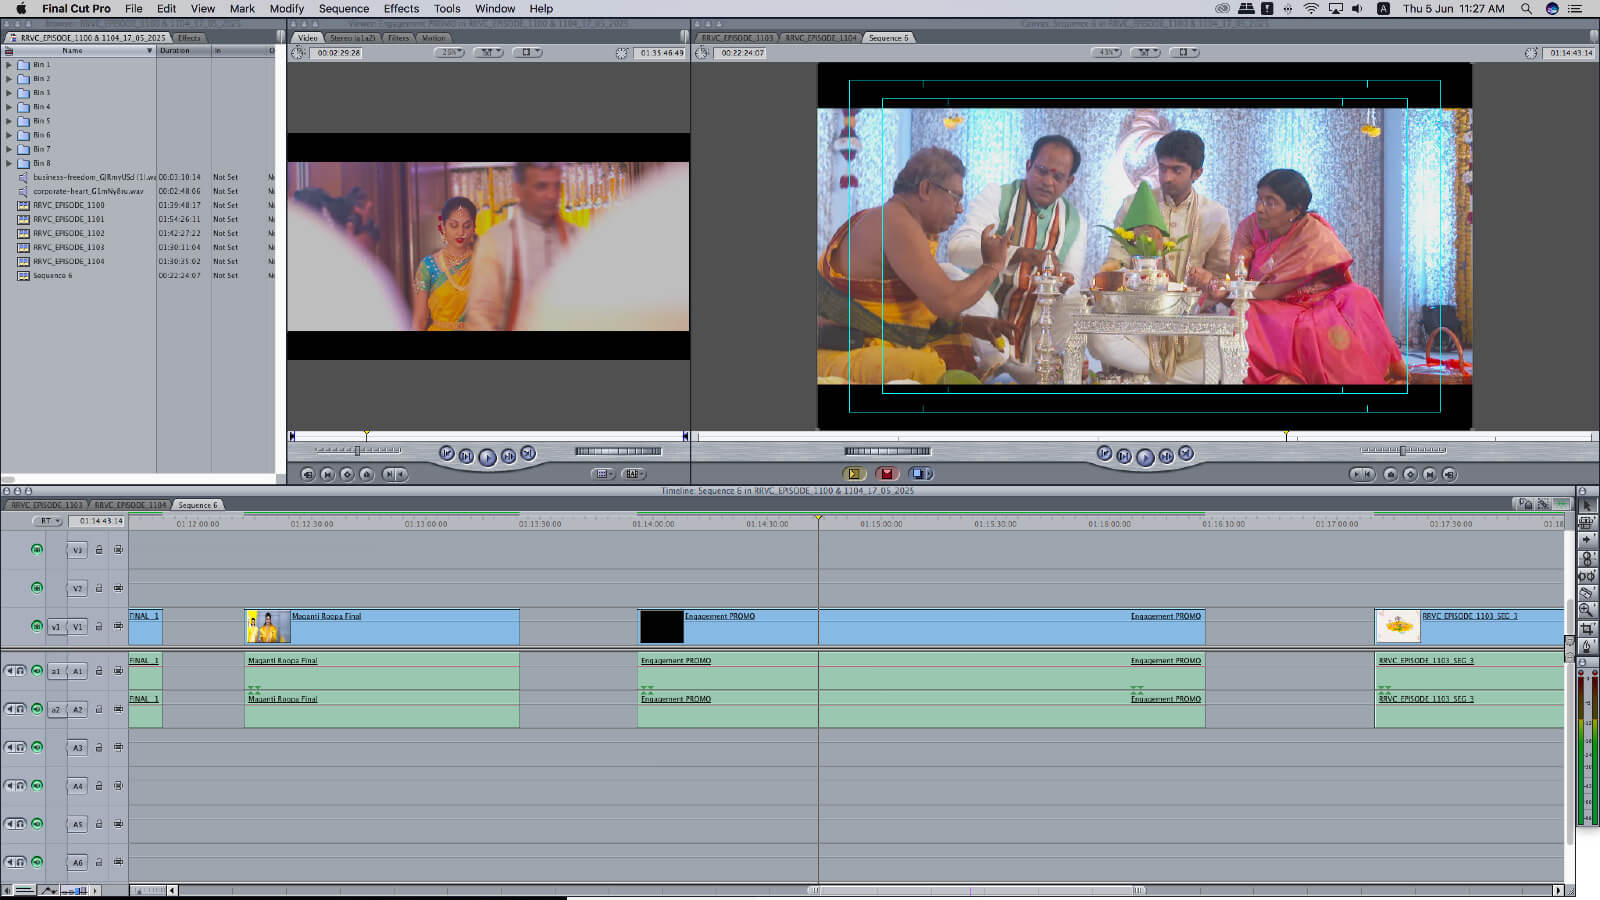Click the Viewer shuttle control slider
Viewport: 1600px width, 900px height.
click(x=356, y=451)
